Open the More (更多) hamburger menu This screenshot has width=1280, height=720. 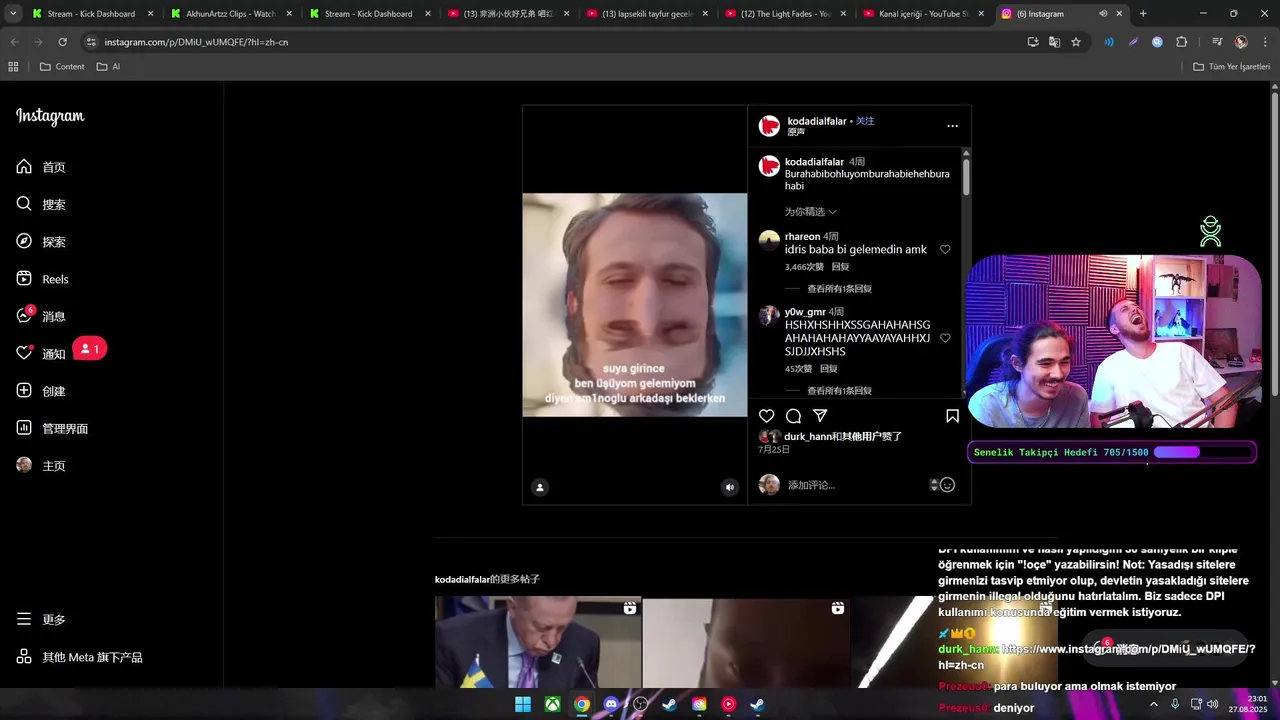pyautogui.click(x=41, y=620)
